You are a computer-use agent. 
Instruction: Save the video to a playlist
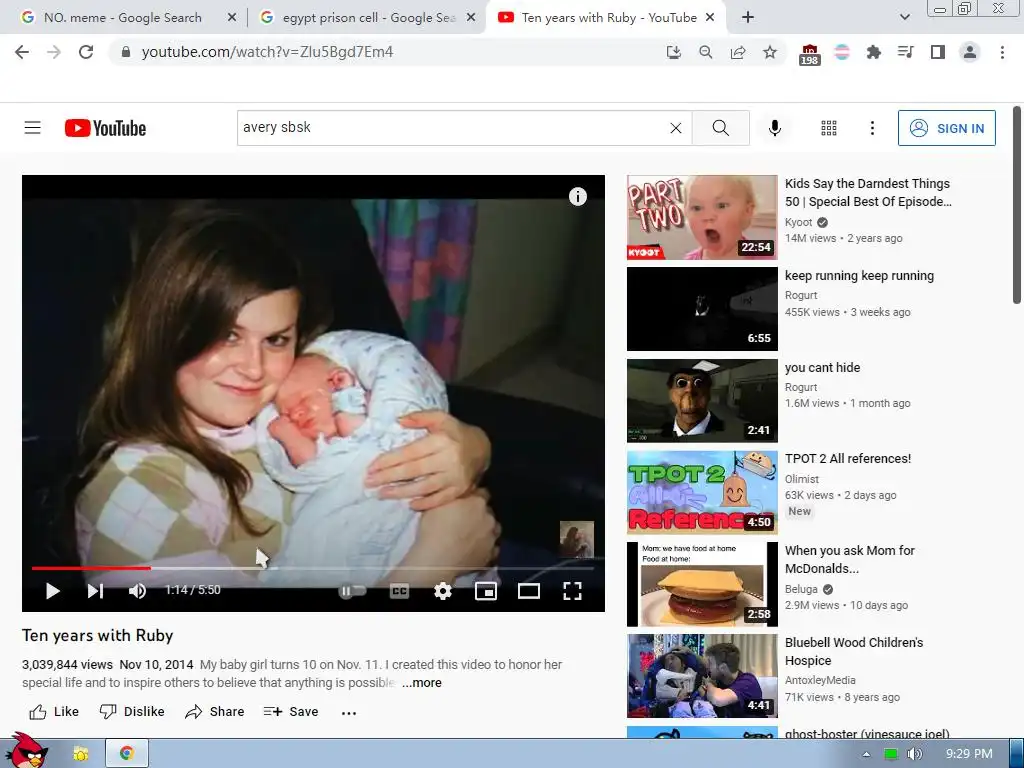291,712
